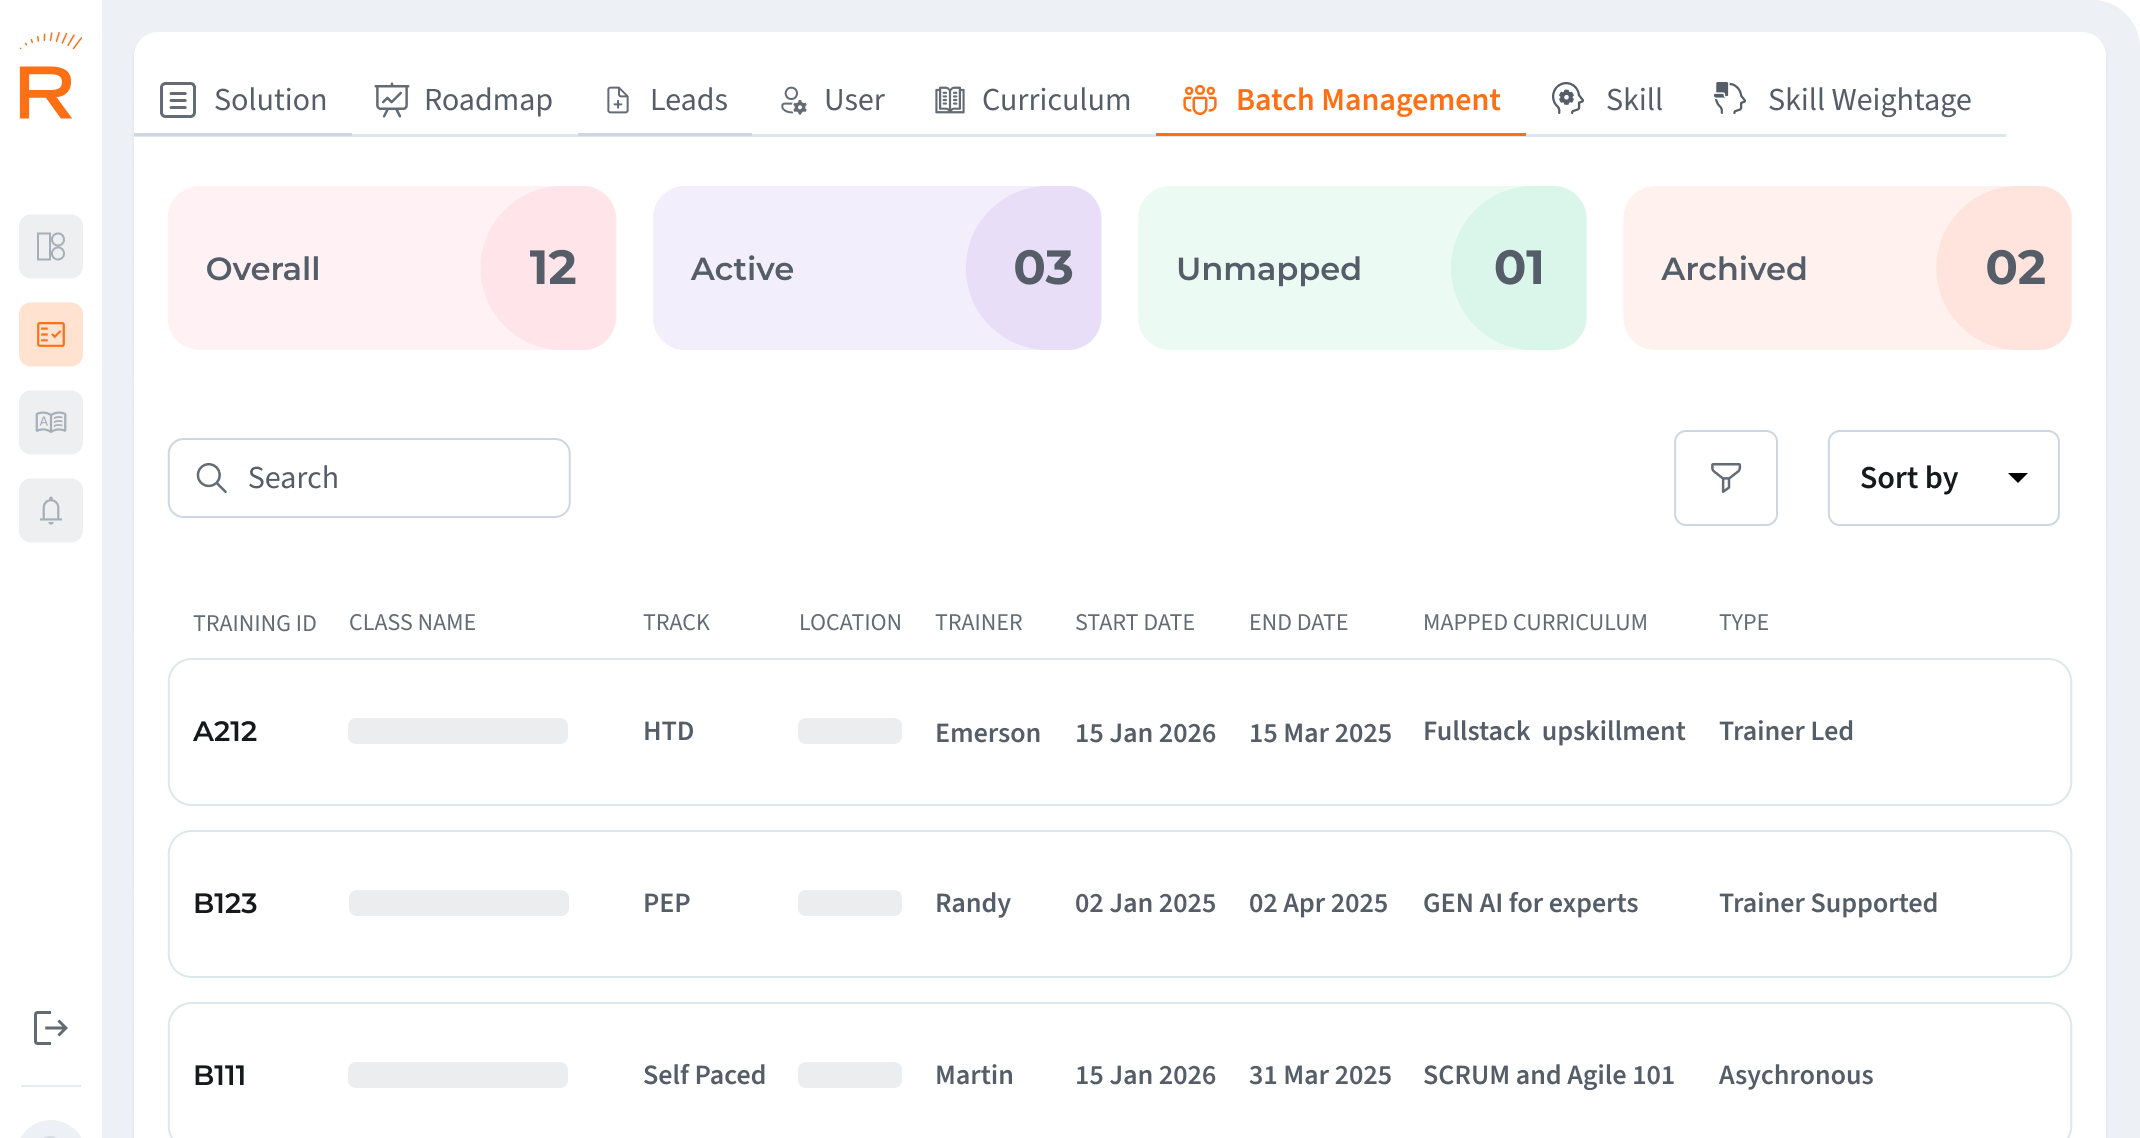The height and width of the screenshot is (1138, 2140).
Task: Click the orange R logo
Action: [x=47, y=92]
